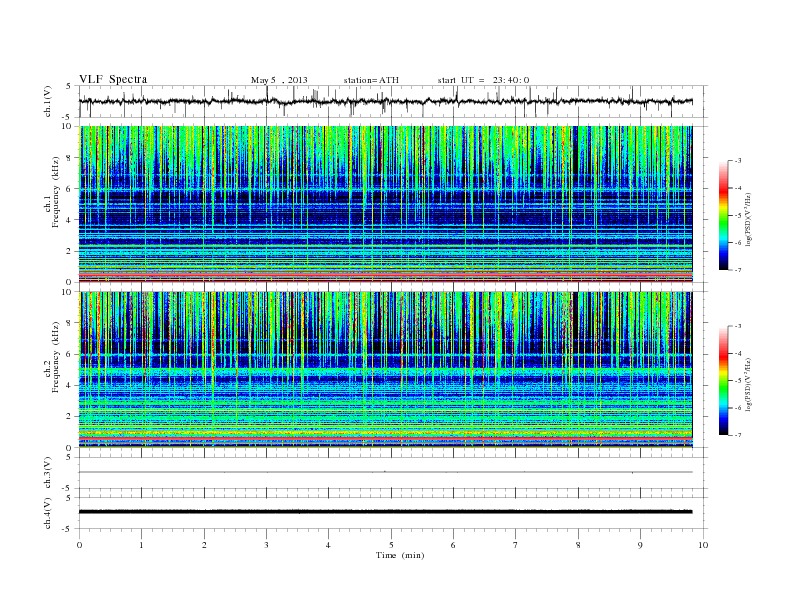
Task: Click time axis tick label "3"
Action: (x=266, y=545)
